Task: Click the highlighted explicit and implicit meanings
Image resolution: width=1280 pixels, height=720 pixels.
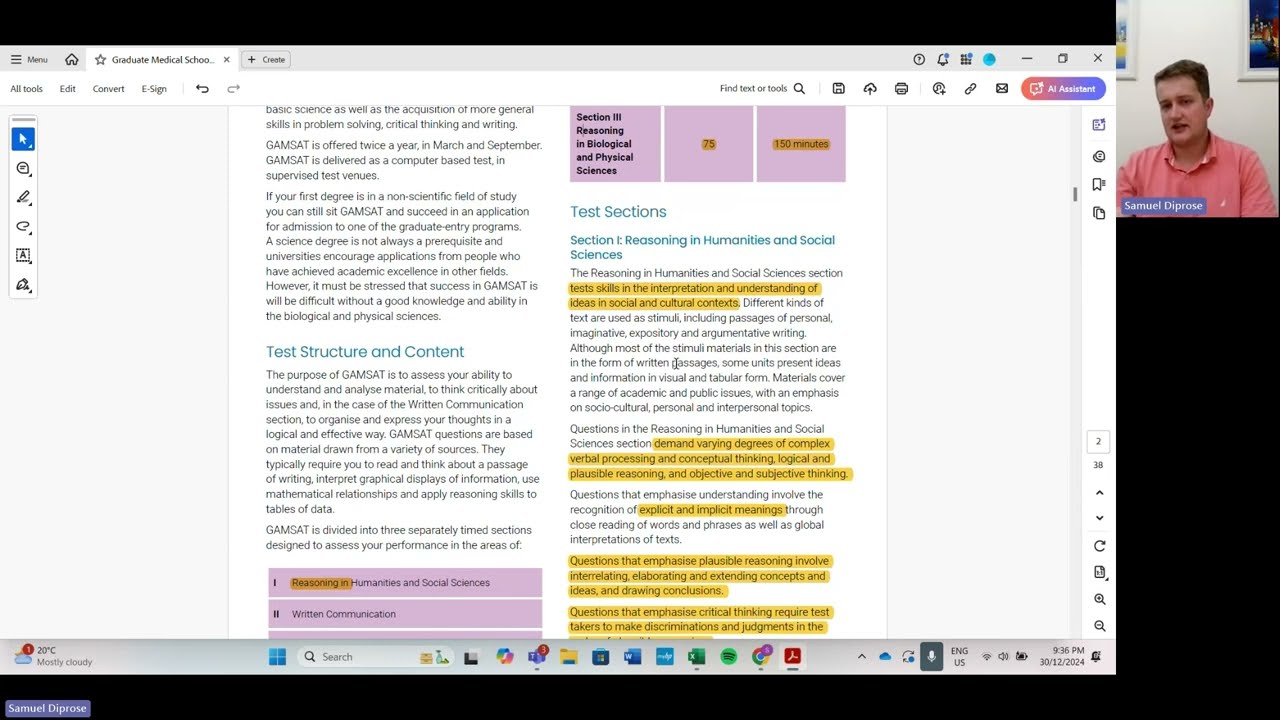Action: click(x=712, y=510)
